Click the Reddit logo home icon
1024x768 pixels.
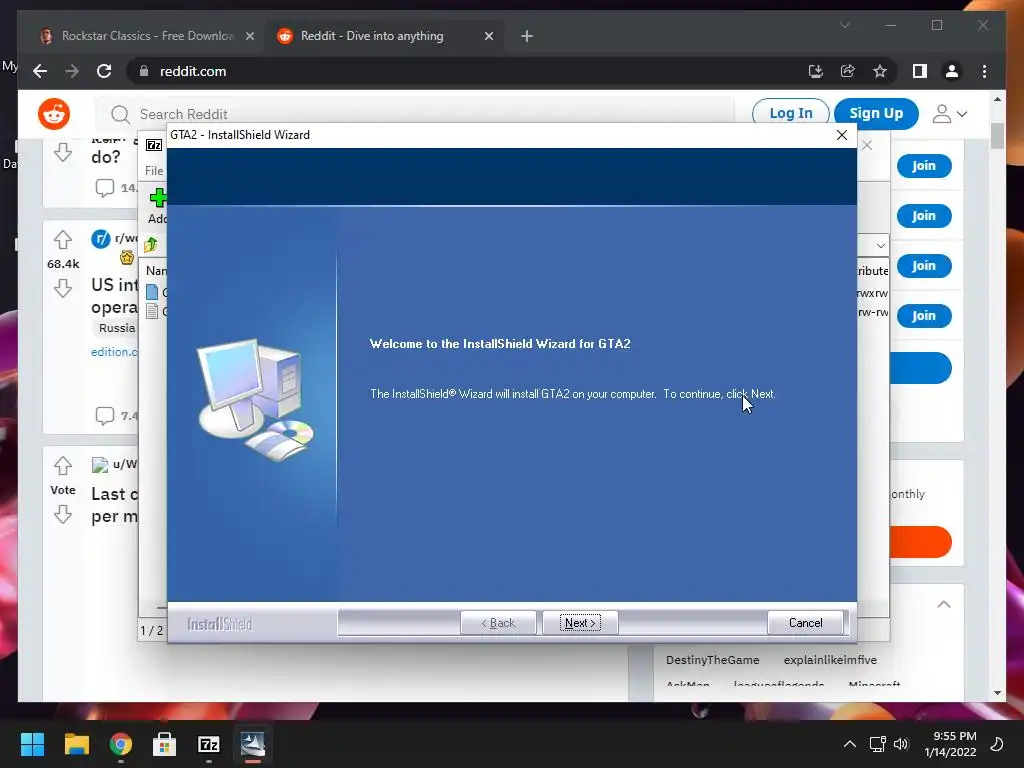click(54, 114)
